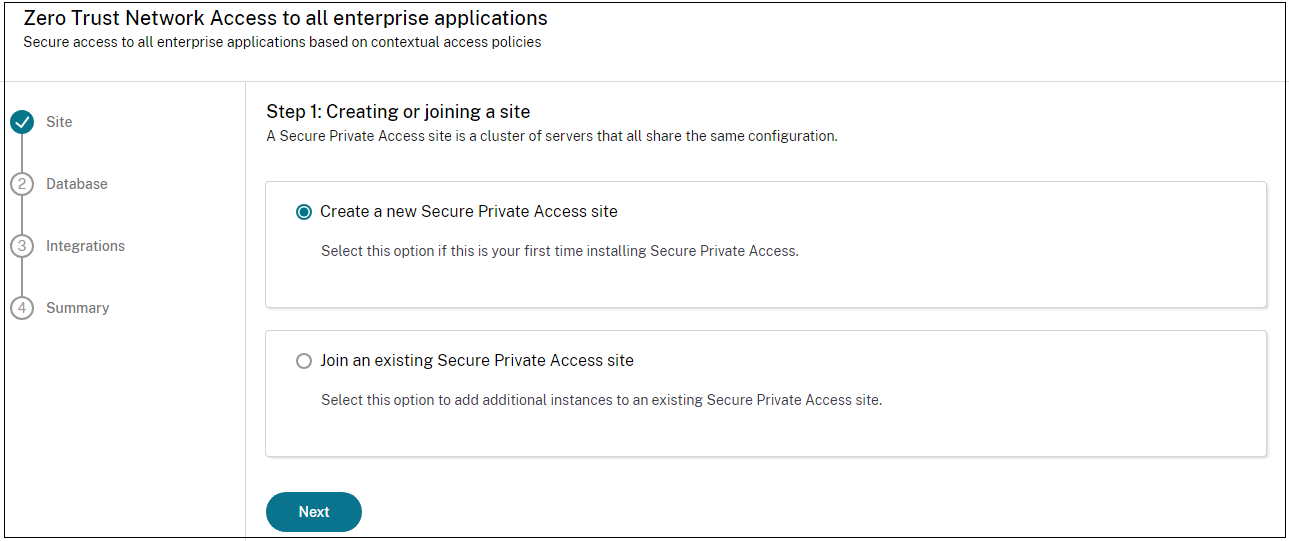
Task: Select the Summary step label
Action: click(x=77, y=308)
